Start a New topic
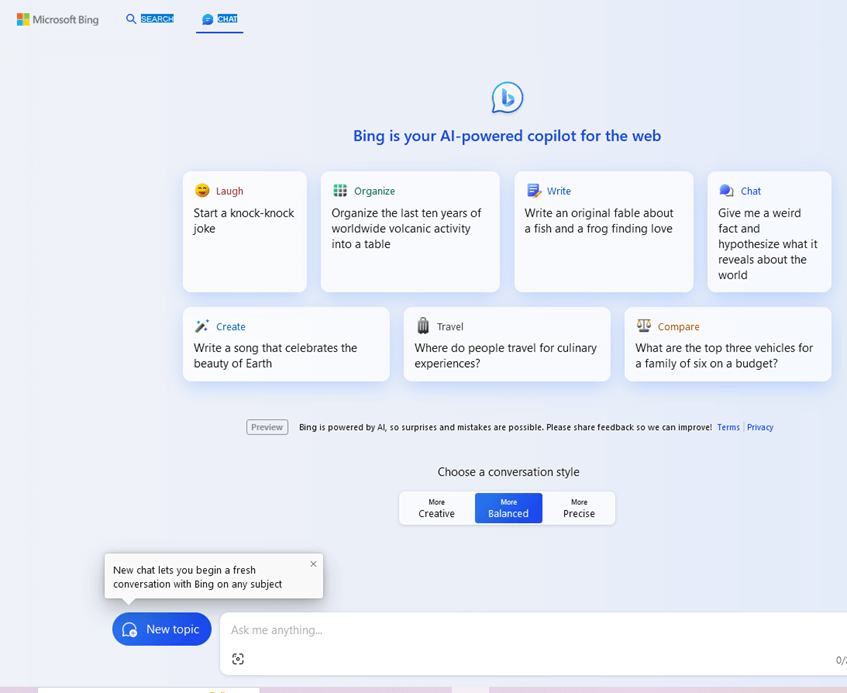Screen dimensions: 847x693 point(162,629)
